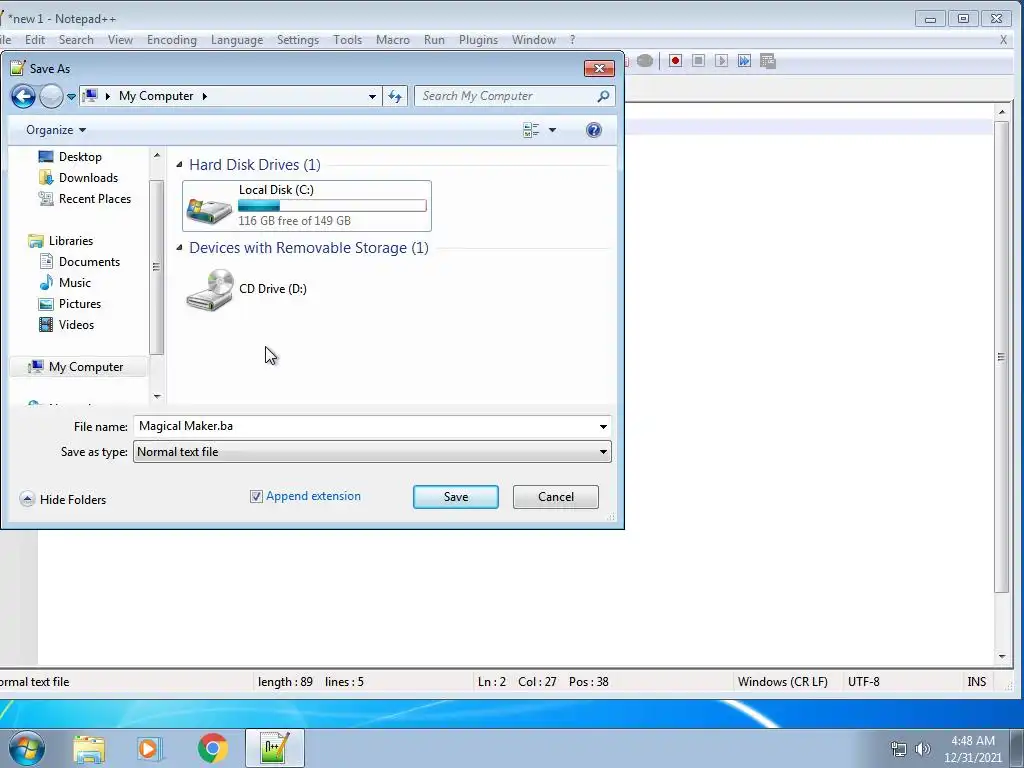Click the File name input field
Image resolution: width=1024 pixels, height=768 pixels.
click(x=364, y=426)
